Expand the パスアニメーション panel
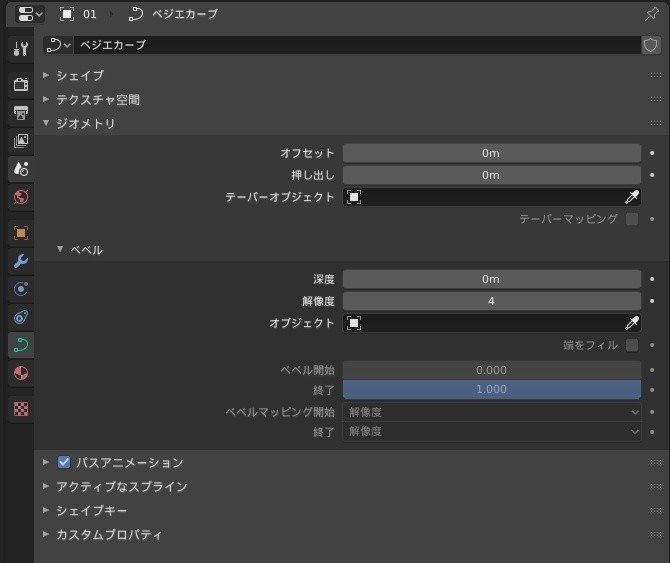 (x=46, y=462)
